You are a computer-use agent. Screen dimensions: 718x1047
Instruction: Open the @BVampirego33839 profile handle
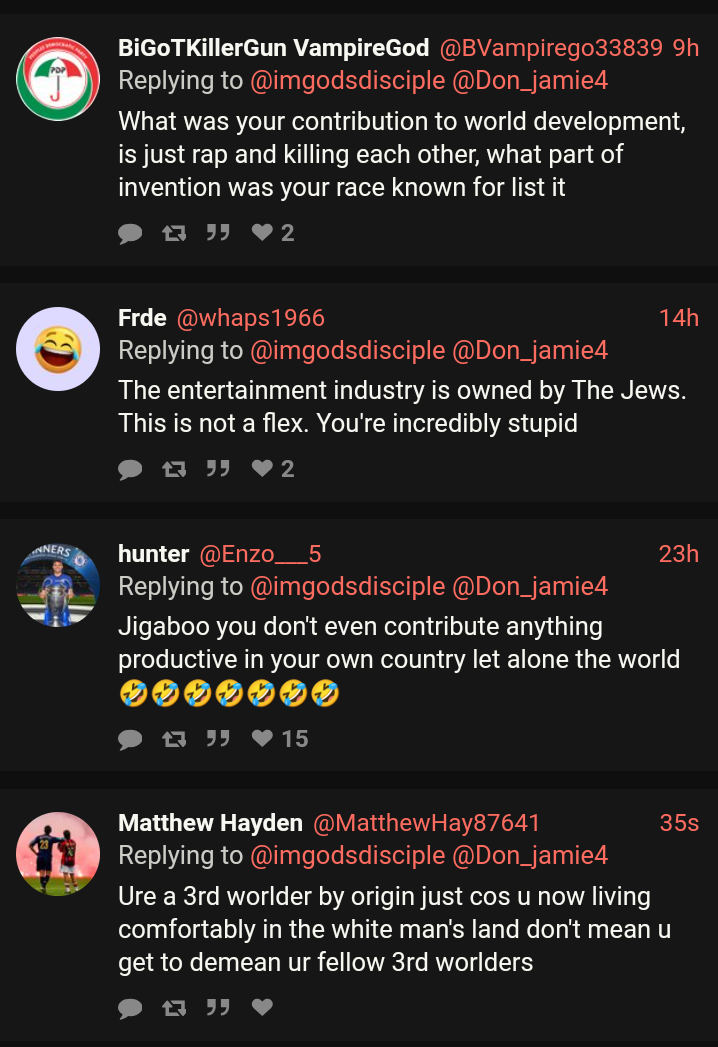(551, 48)
